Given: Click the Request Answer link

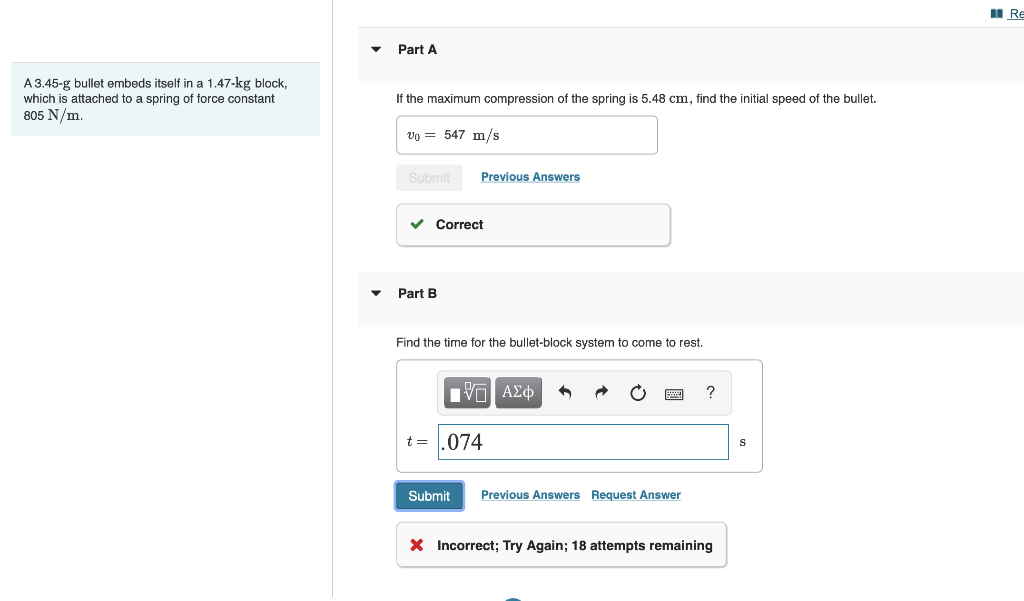Looking at the screenshot, I should coord(636,495).
